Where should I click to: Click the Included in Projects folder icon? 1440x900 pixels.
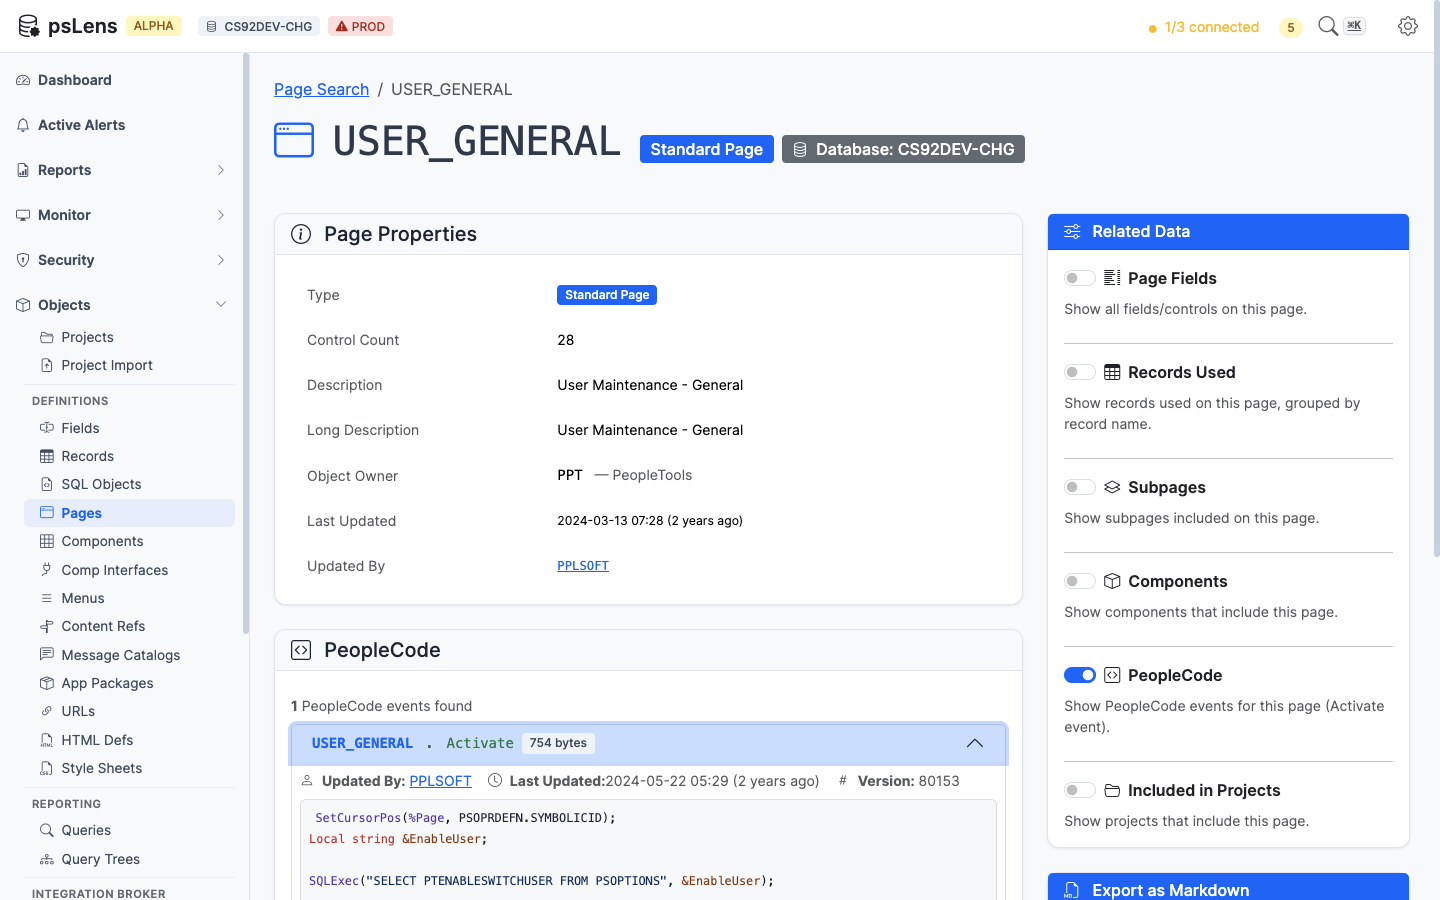[x=1112, y=790]
